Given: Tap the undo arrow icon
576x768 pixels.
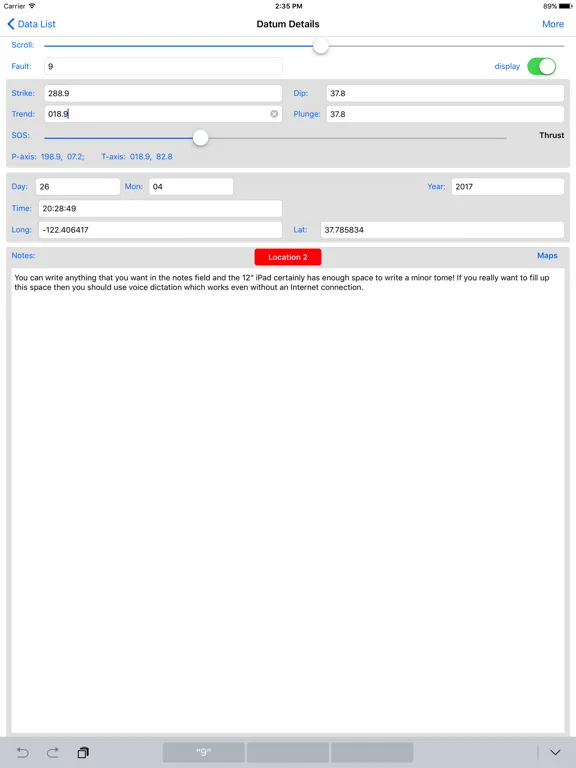Looking at the screenshot, I should click(x=23, y=752).
